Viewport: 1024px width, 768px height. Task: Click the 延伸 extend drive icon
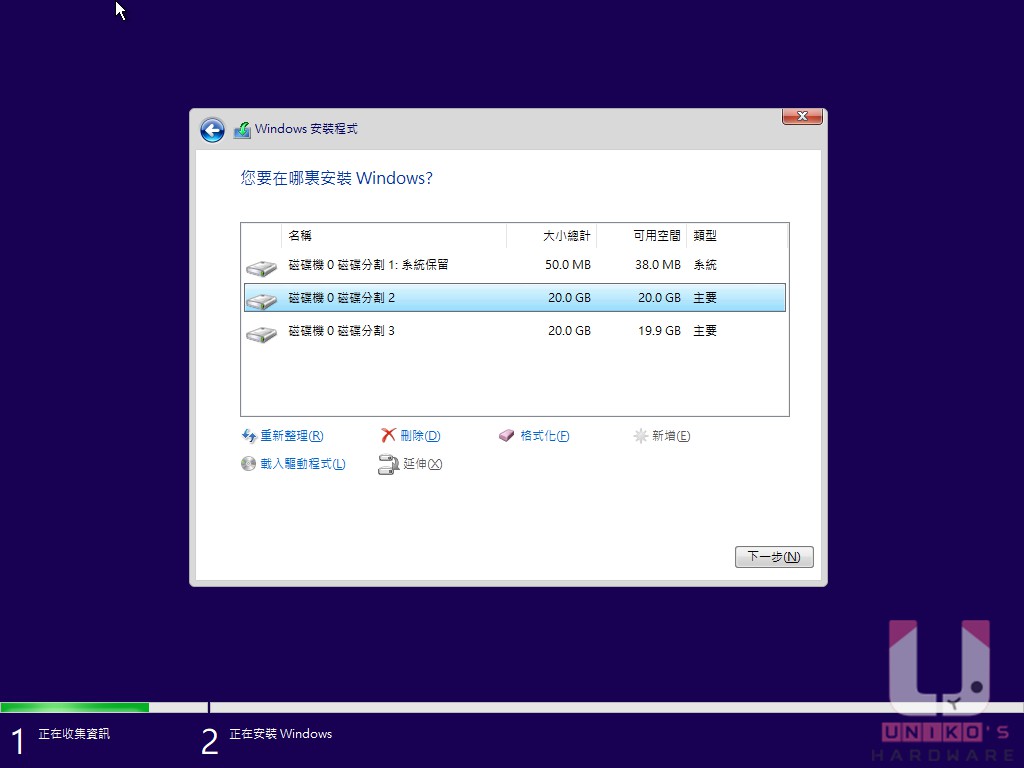point(389,464)
